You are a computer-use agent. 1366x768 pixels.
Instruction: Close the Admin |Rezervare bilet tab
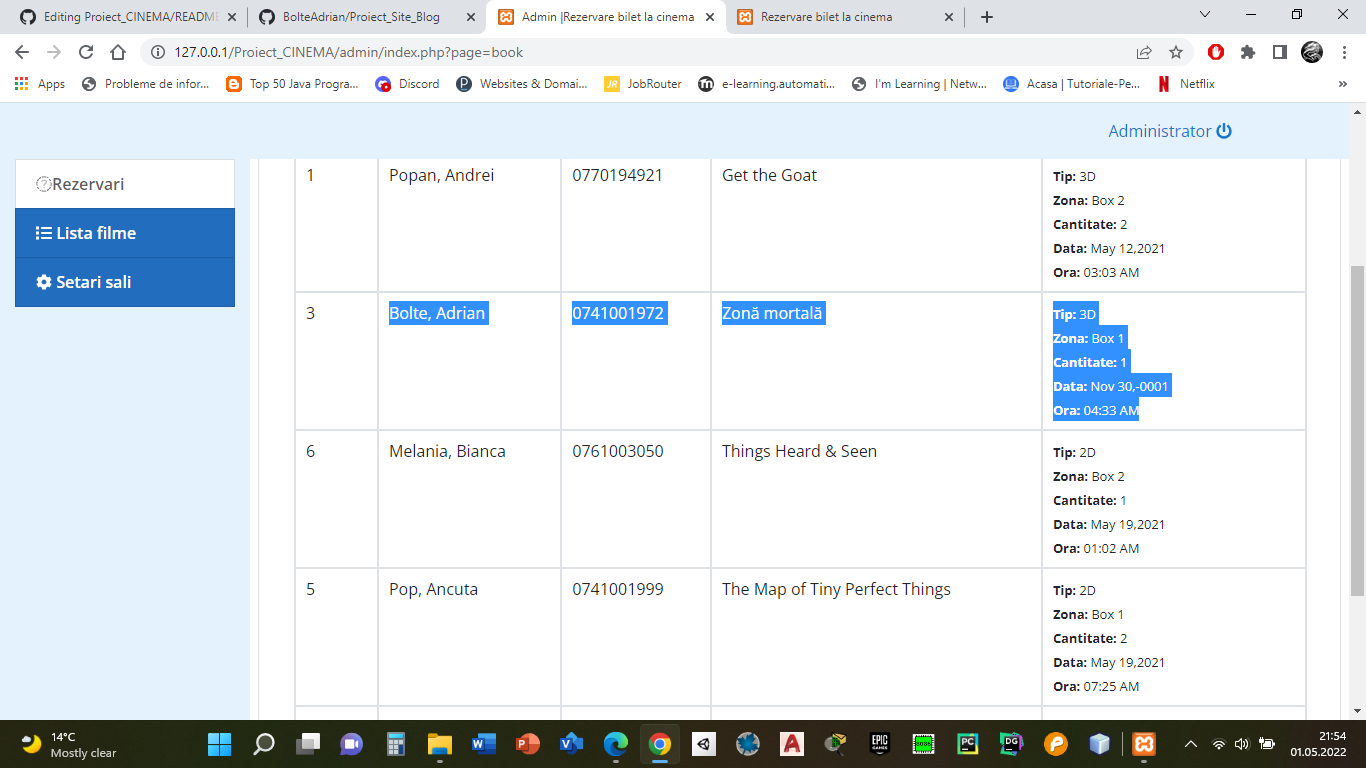pyautogui.click(x=708, y=17)
